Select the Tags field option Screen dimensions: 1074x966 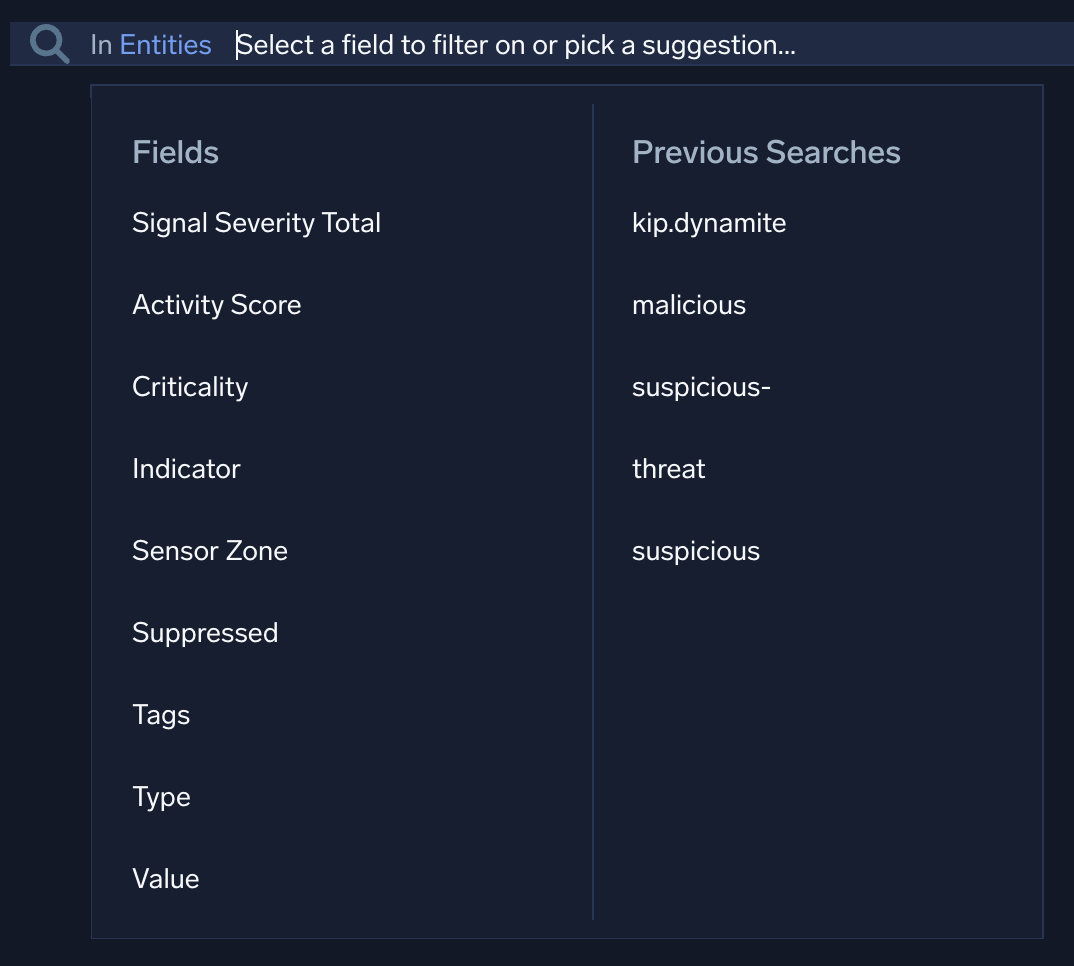(x=161, y=714)
